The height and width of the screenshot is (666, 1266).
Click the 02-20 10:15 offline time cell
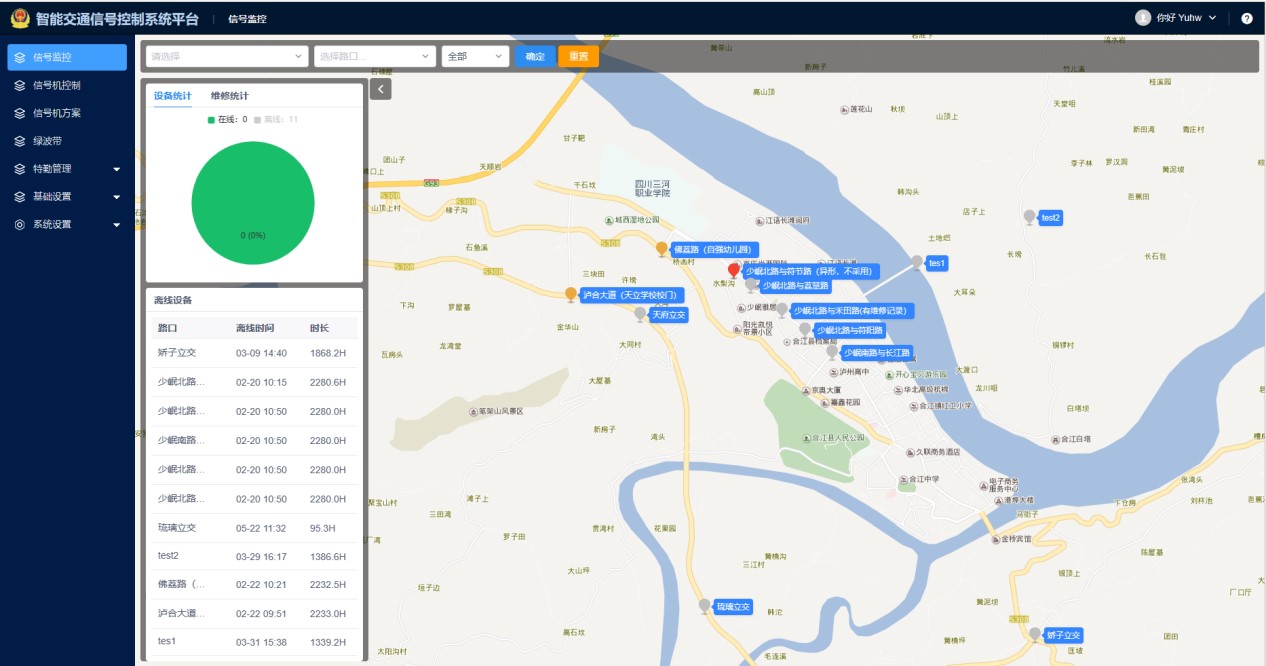[x=261, y=382]
